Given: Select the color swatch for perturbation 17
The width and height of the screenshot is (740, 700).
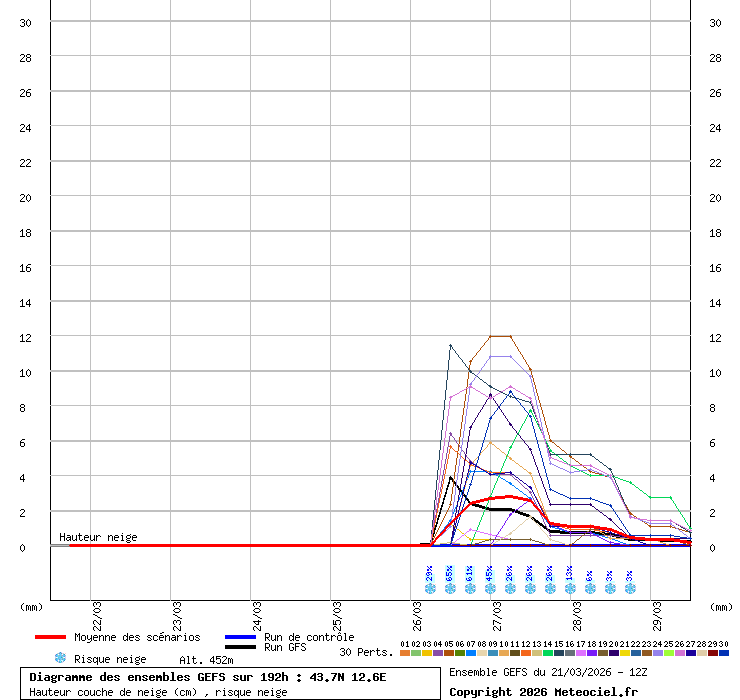Looking at the screenshot, I should pyautogui.click(x=580, y=653).
